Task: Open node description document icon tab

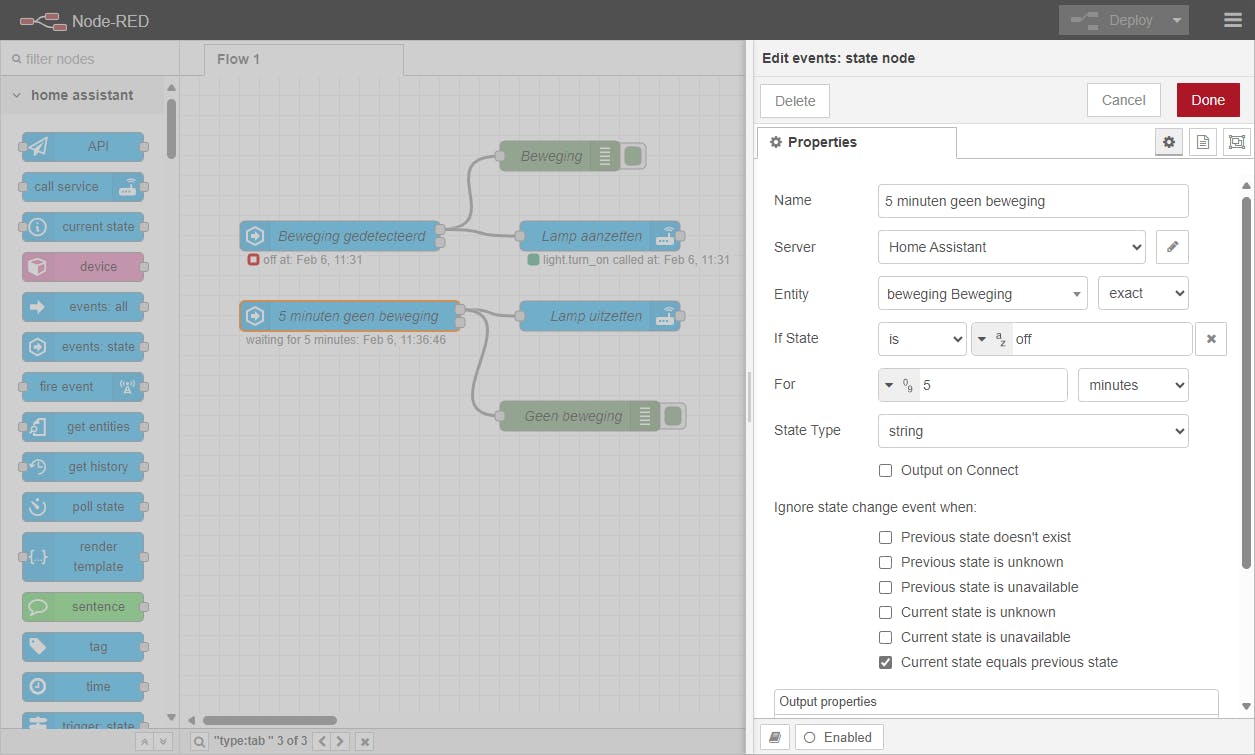Action: pyautogui.click(x=1203, y=143)
